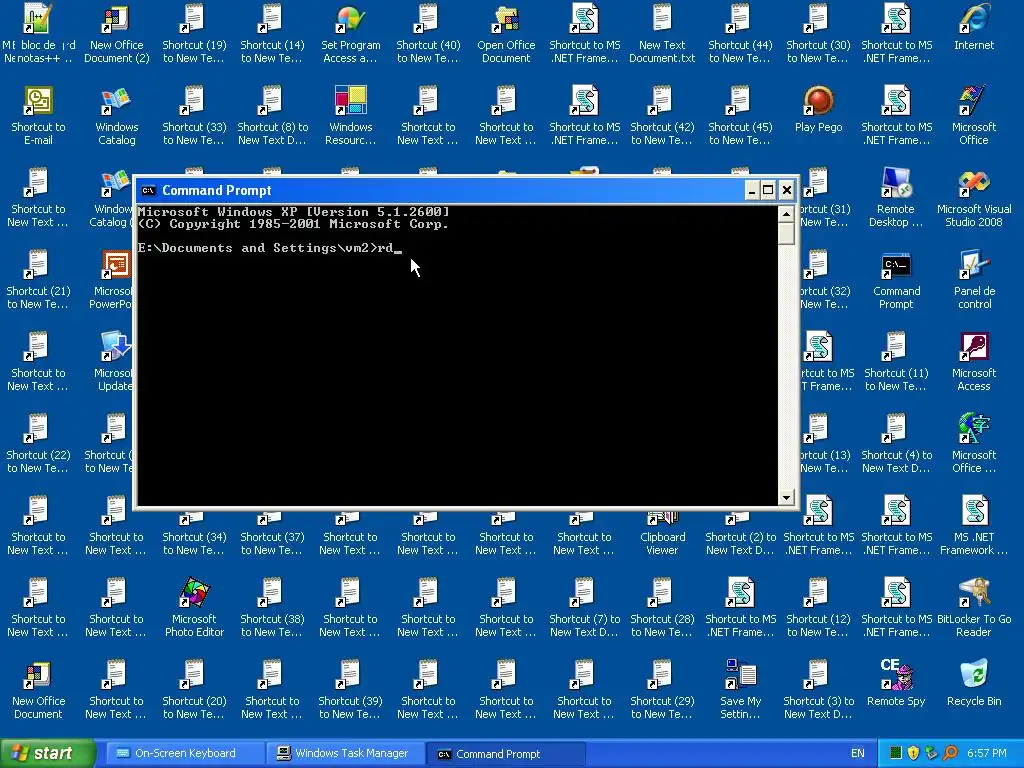Select Shortcut (30) to New Text icon
This screenshot has width=1024, height=768.
pyautogui.click(x=818, y=33)
